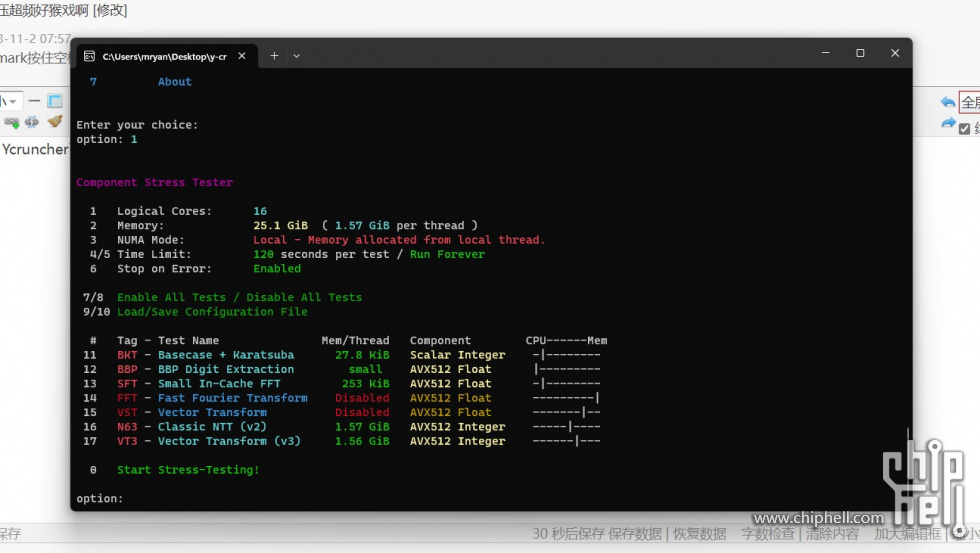
Task: Click 'Fast Fourier Transform' test row
Action: [232, 398]
